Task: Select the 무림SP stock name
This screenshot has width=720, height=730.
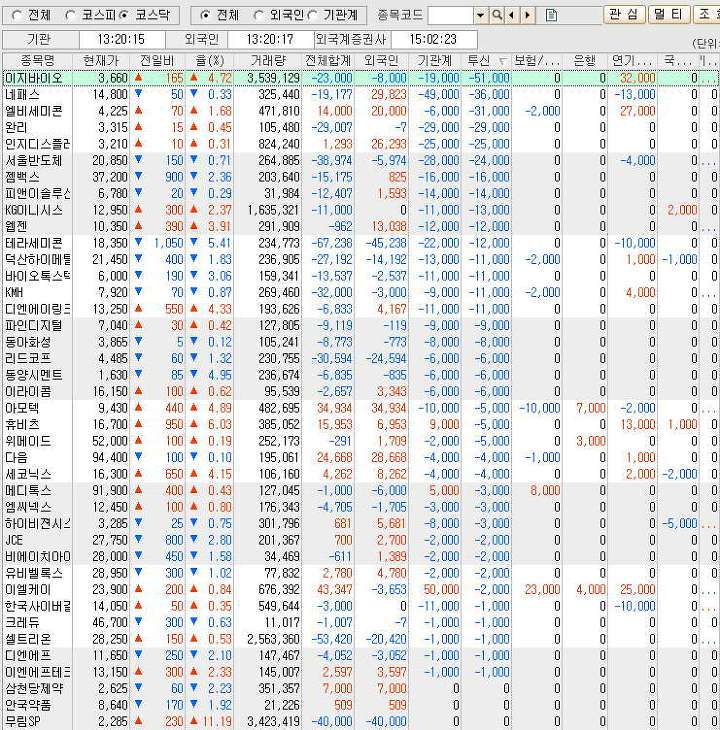Action: click(23, 722)
